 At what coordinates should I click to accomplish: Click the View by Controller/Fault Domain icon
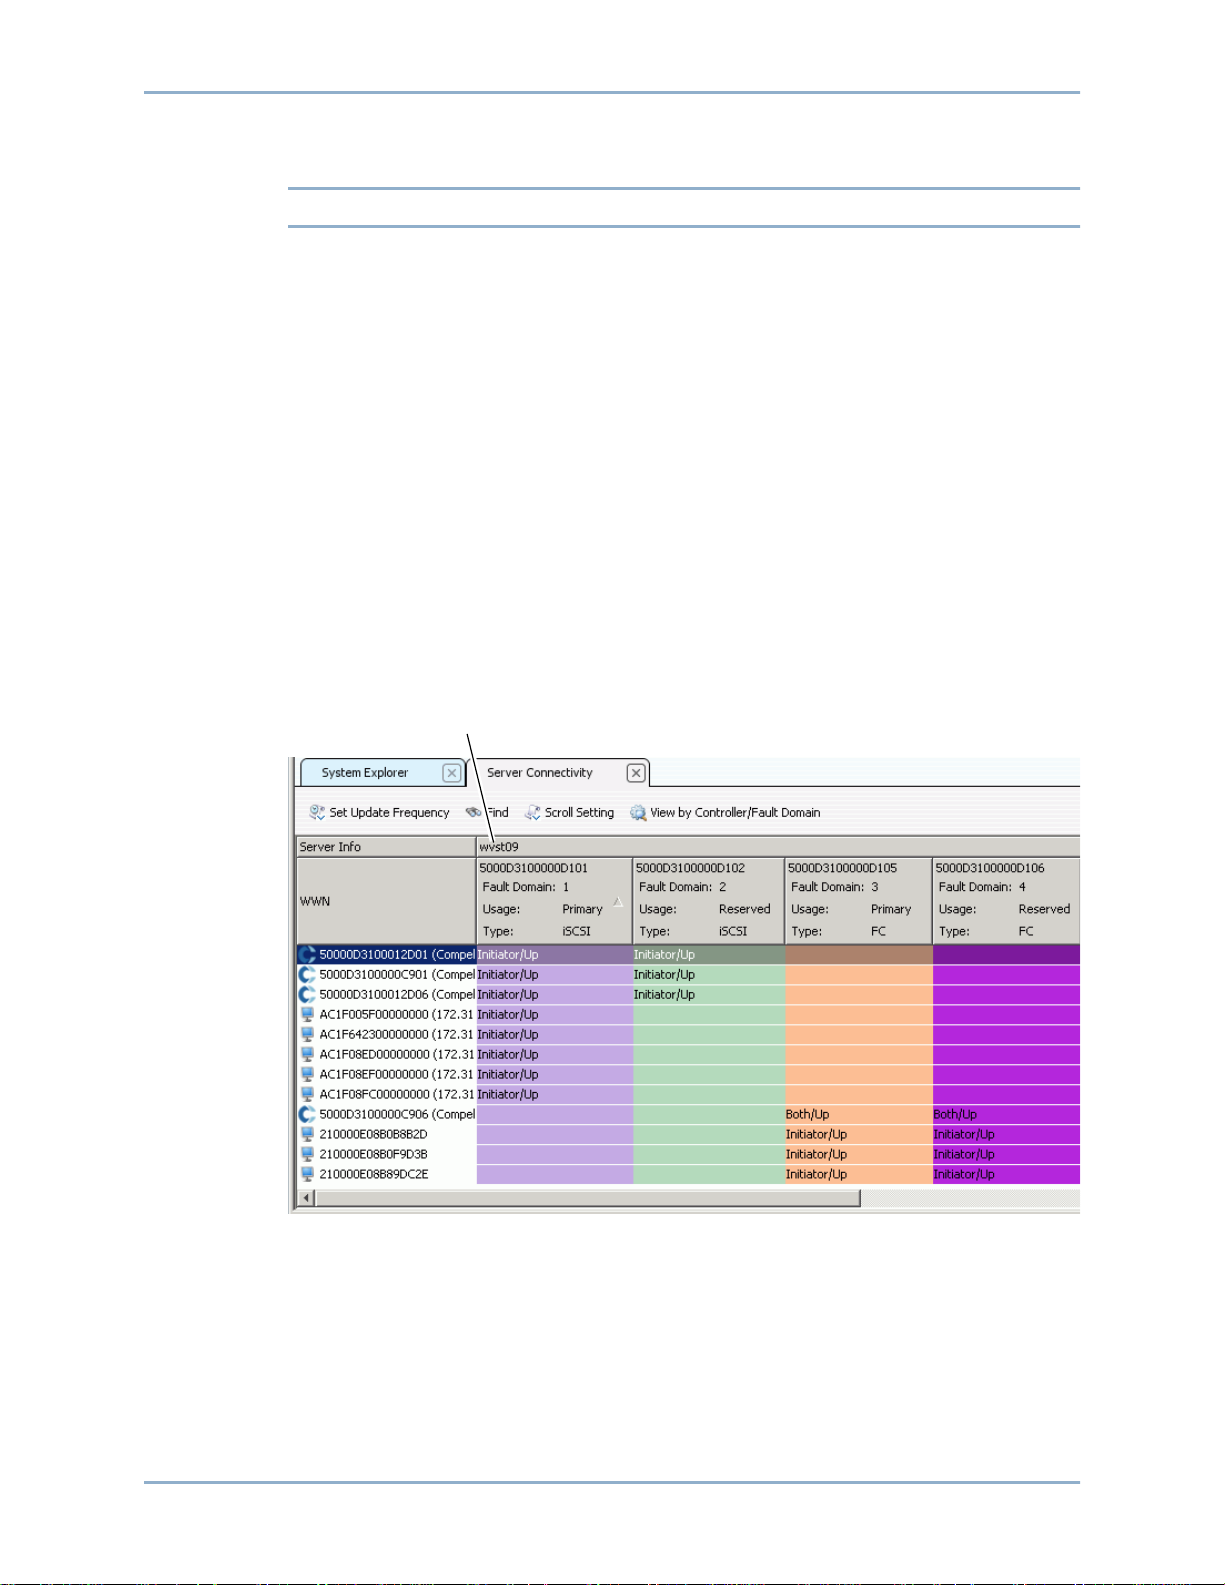coord(638,812)
